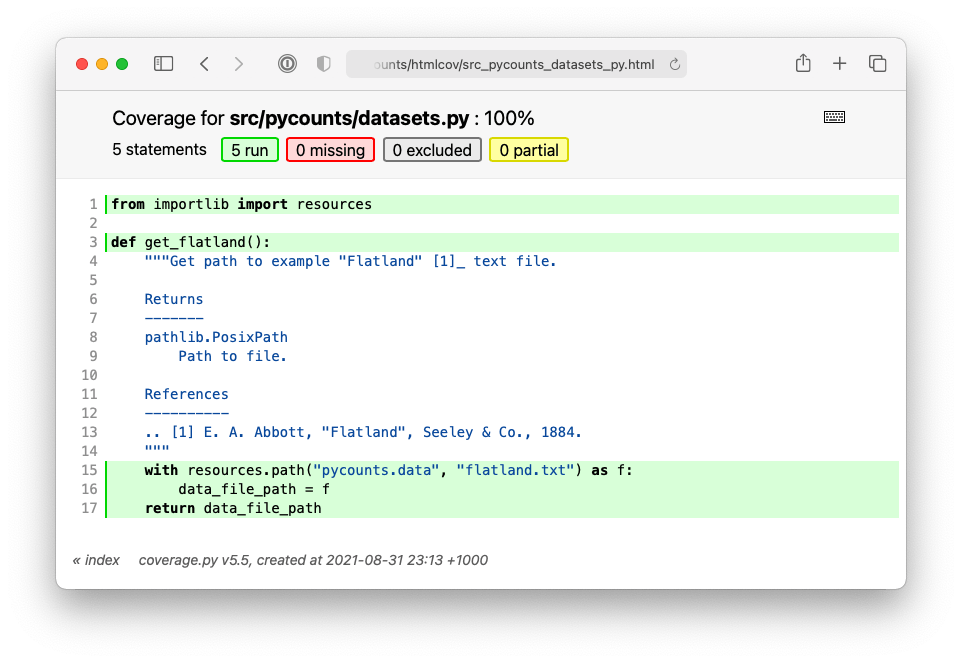Minimize window with the yellow button
Viewport: 962px width, 663px height.
pyautogui.click(x=102, y=64)
